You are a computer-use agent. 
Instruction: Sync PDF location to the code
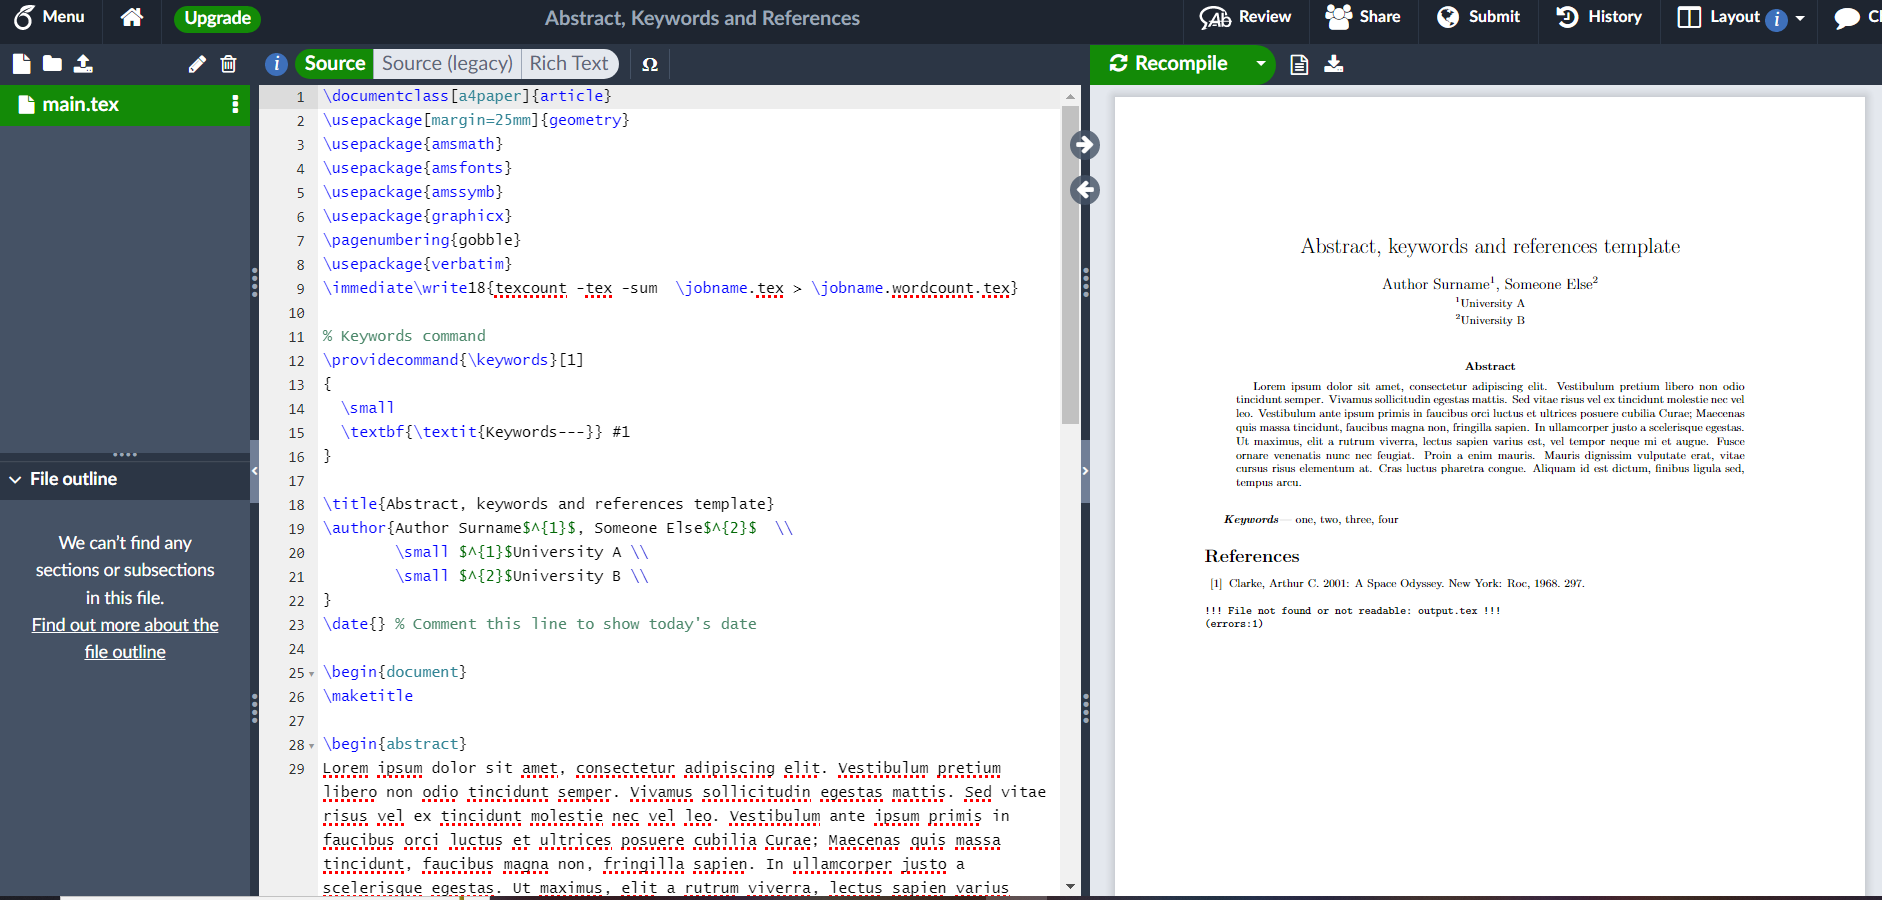click(1085, 190)
